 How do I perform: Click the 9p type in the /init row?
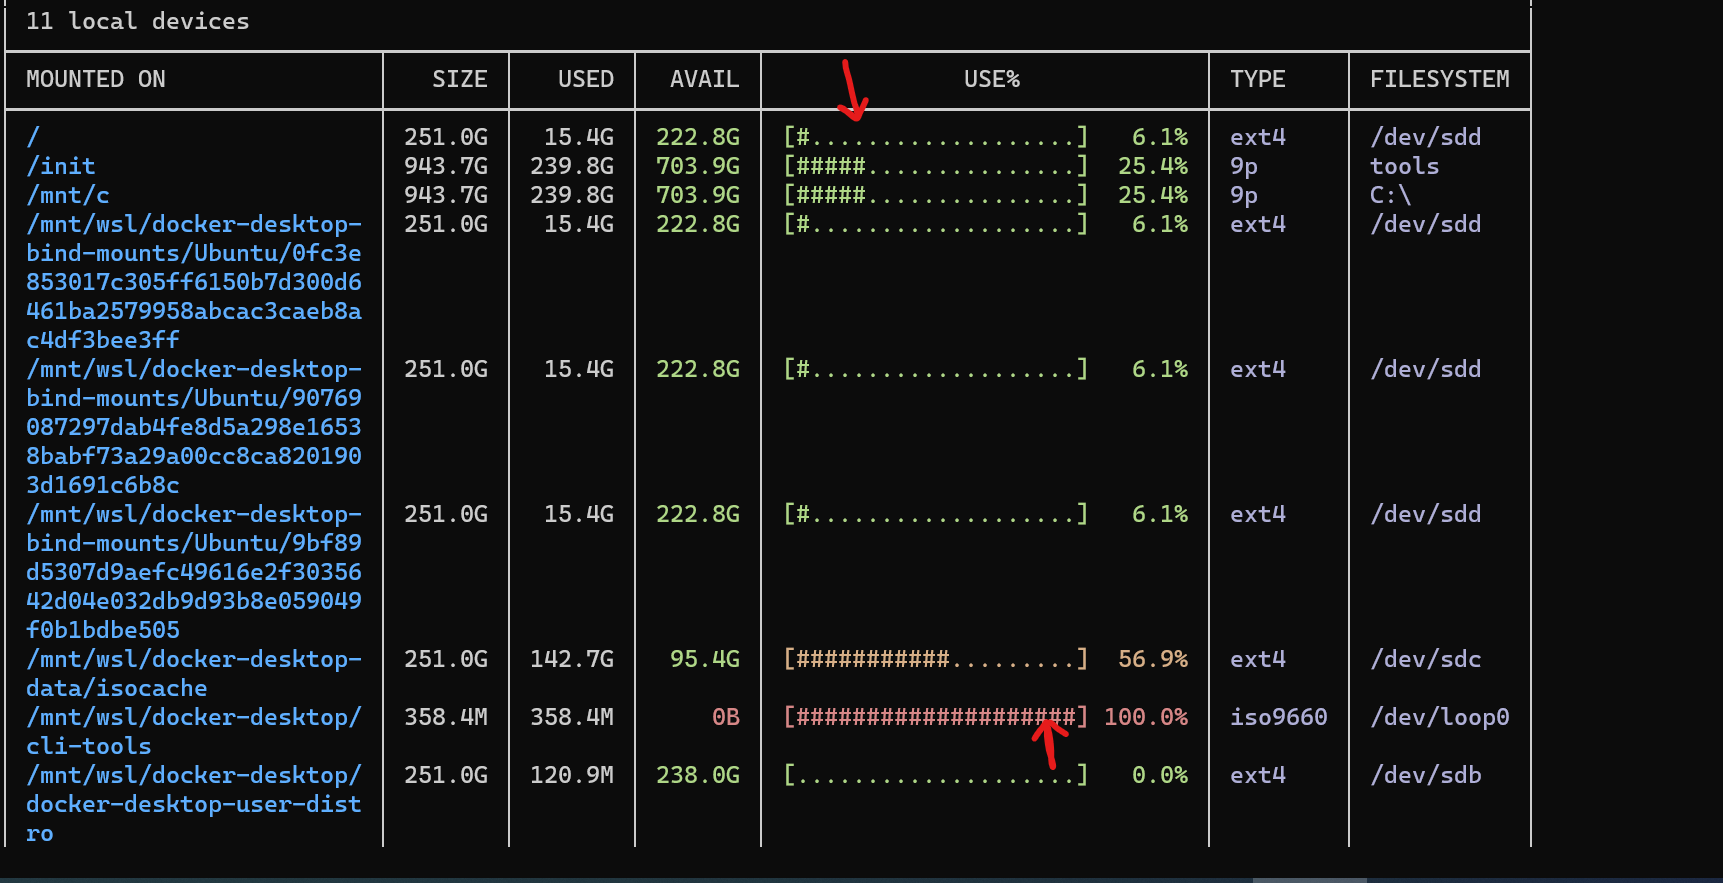click(x=1244, y=166)
